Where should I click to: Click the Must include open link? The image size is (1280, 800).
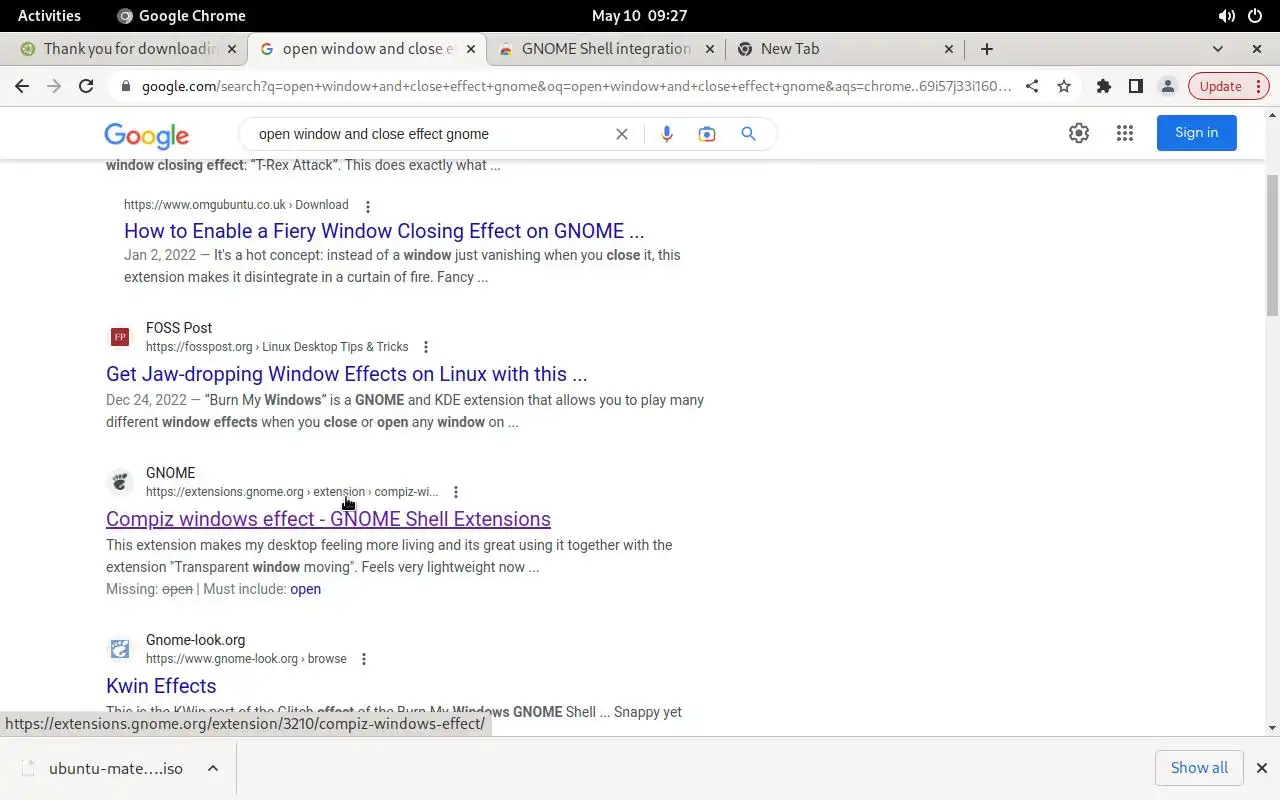click(x=305, y=589)
